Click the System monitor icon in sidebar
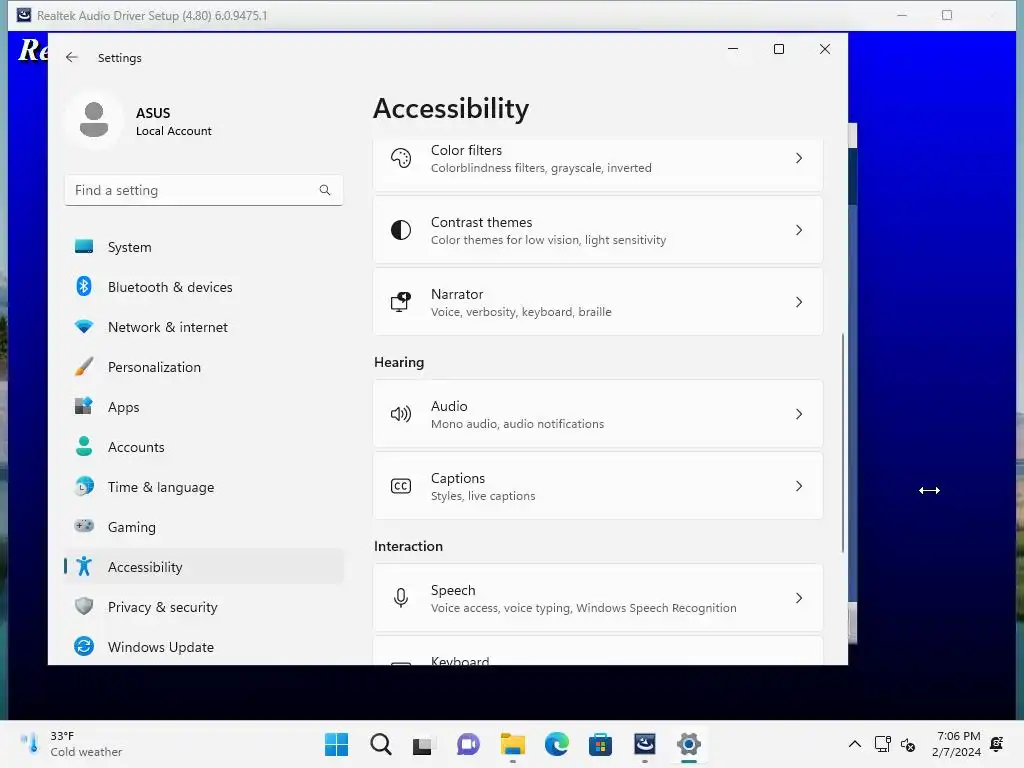 pos(84,247)
